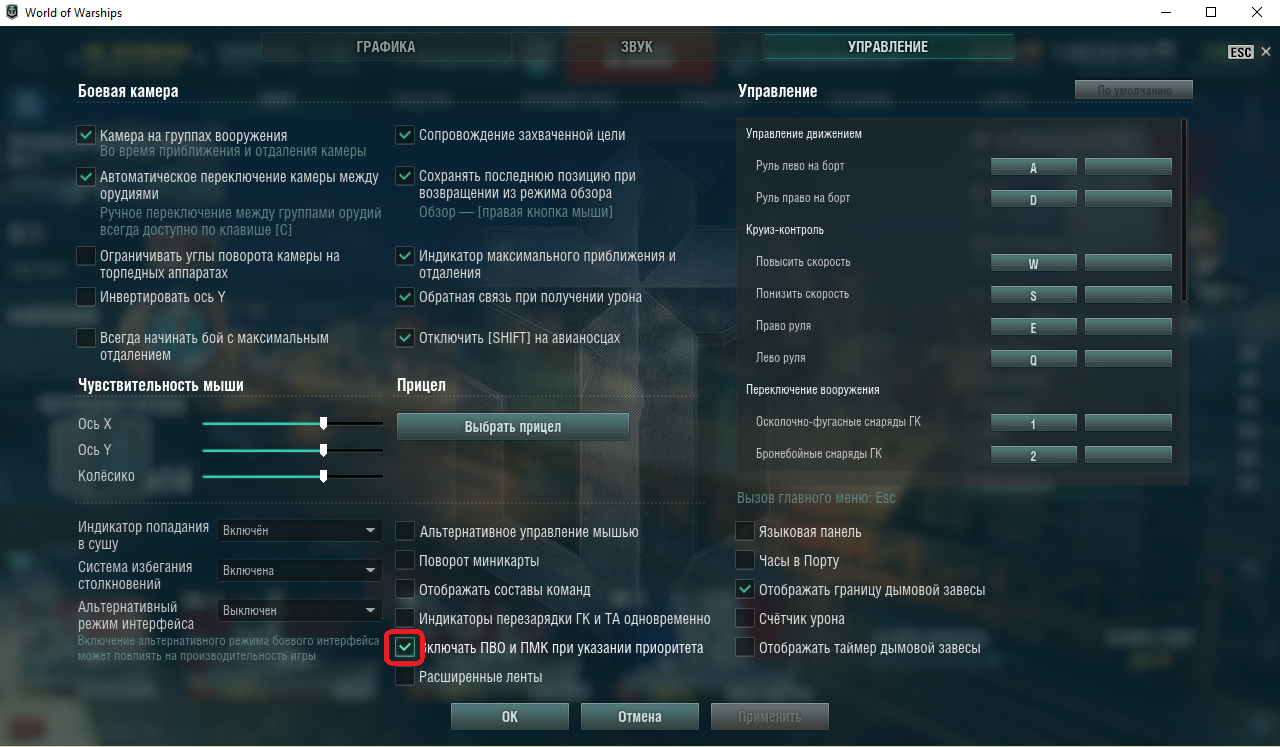This screenshot has height=747, width=1280.
Task: Click the Колёсико sensitivity slider track
Action: click(292, 477)
